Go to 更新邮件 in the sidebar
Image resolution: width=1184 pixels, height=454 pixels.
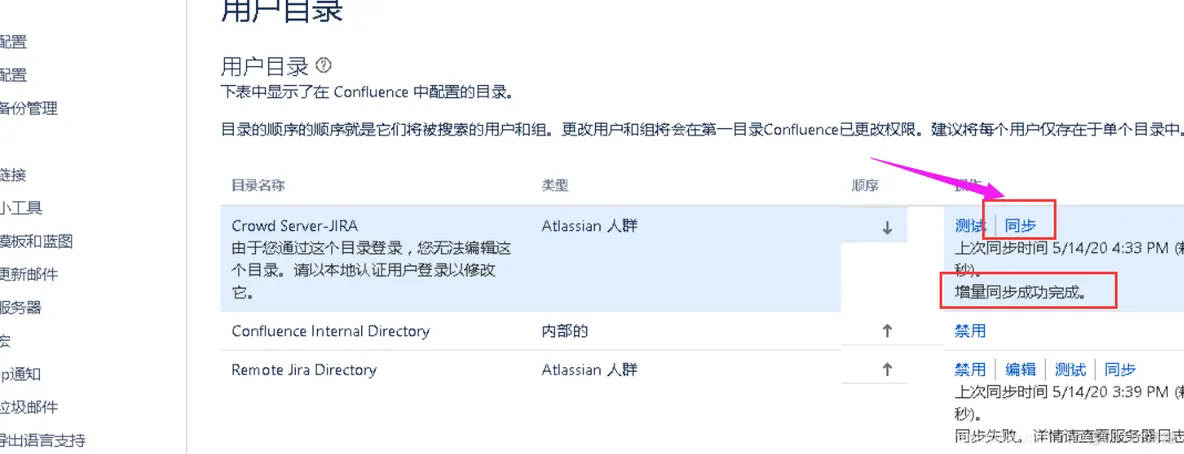[x=28, y=274]
